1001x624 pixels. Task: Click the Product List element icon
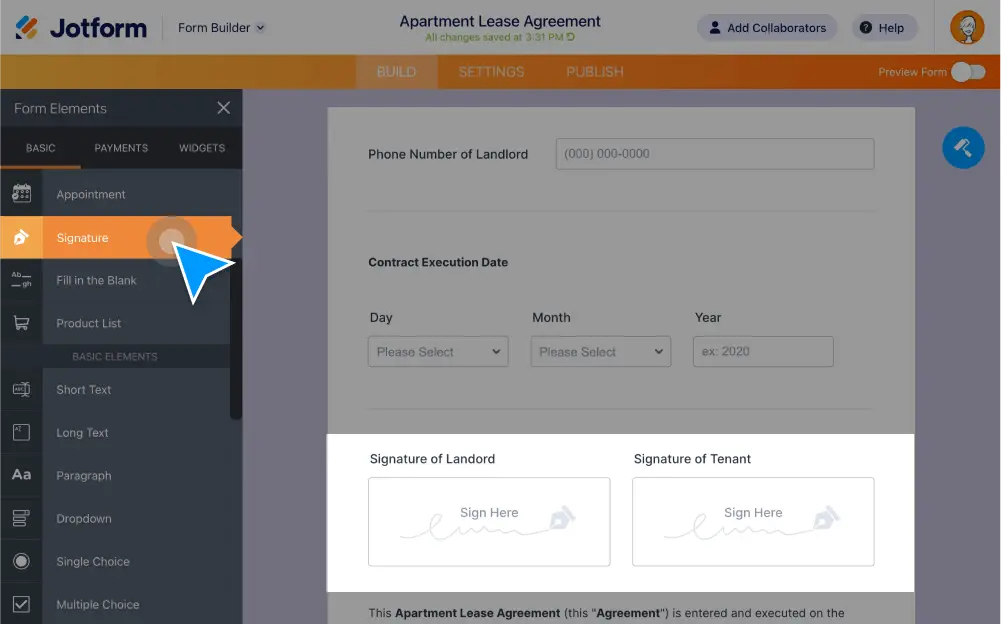(x=21, y=322)
